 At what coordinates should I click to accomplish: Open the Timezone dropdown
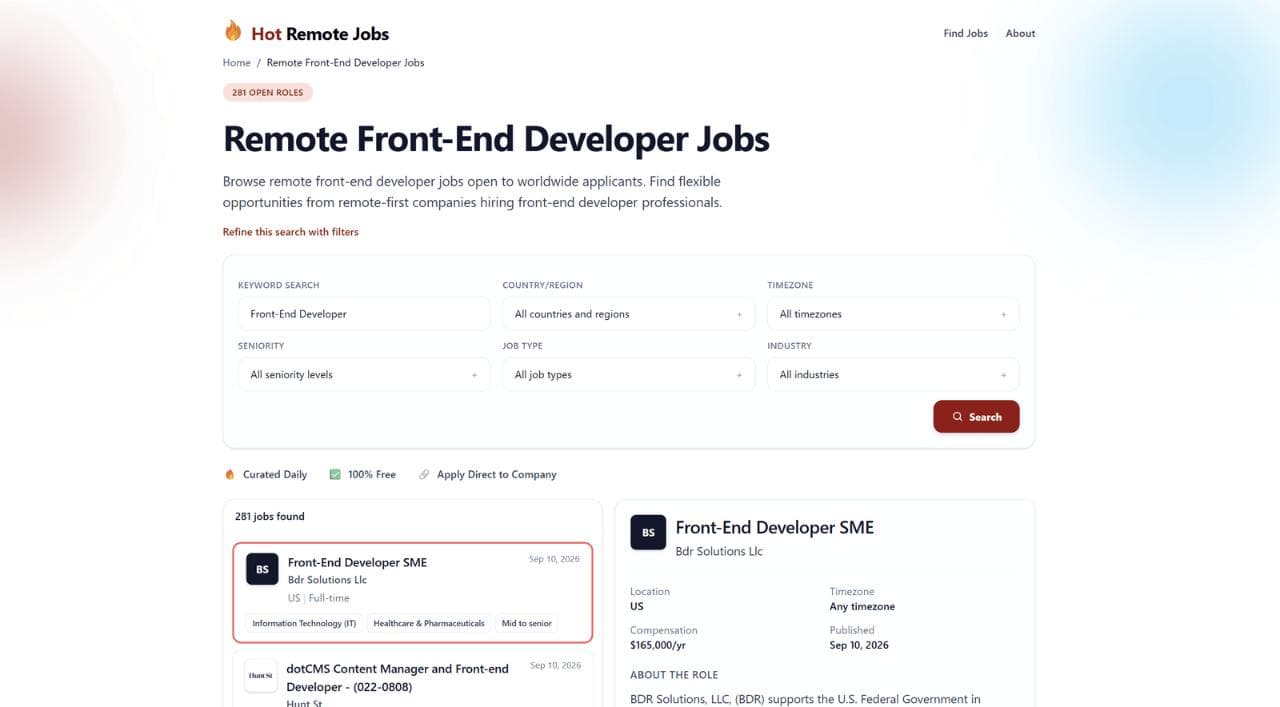[893, 314]
